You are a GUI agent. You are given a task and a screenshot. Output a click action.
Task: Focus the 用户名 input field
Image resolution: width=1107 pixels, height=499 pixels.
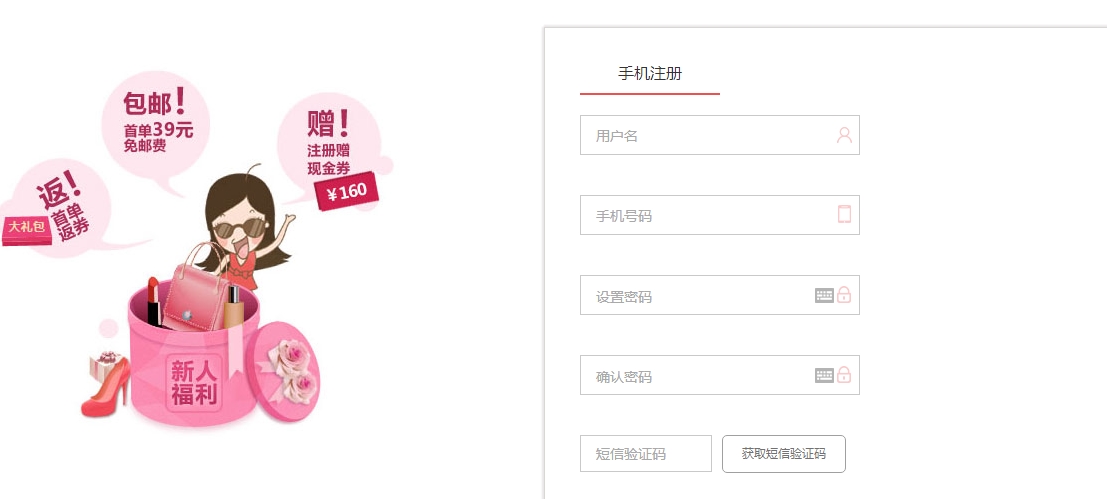tap(705, 135)
